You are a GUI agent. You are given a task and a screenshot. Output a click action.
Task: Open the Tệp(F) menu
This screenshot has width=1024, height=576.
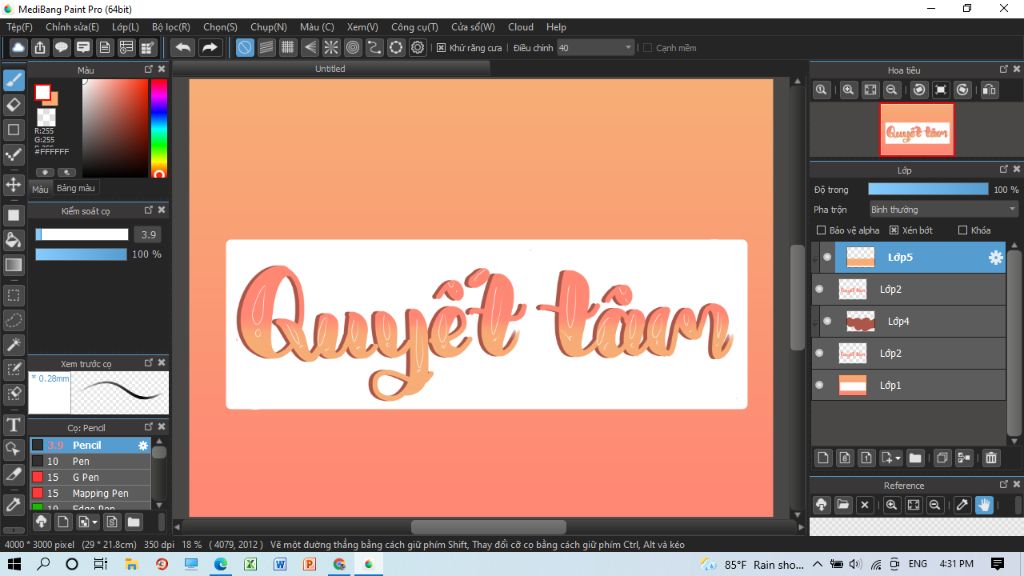click(x=20, y=27)
